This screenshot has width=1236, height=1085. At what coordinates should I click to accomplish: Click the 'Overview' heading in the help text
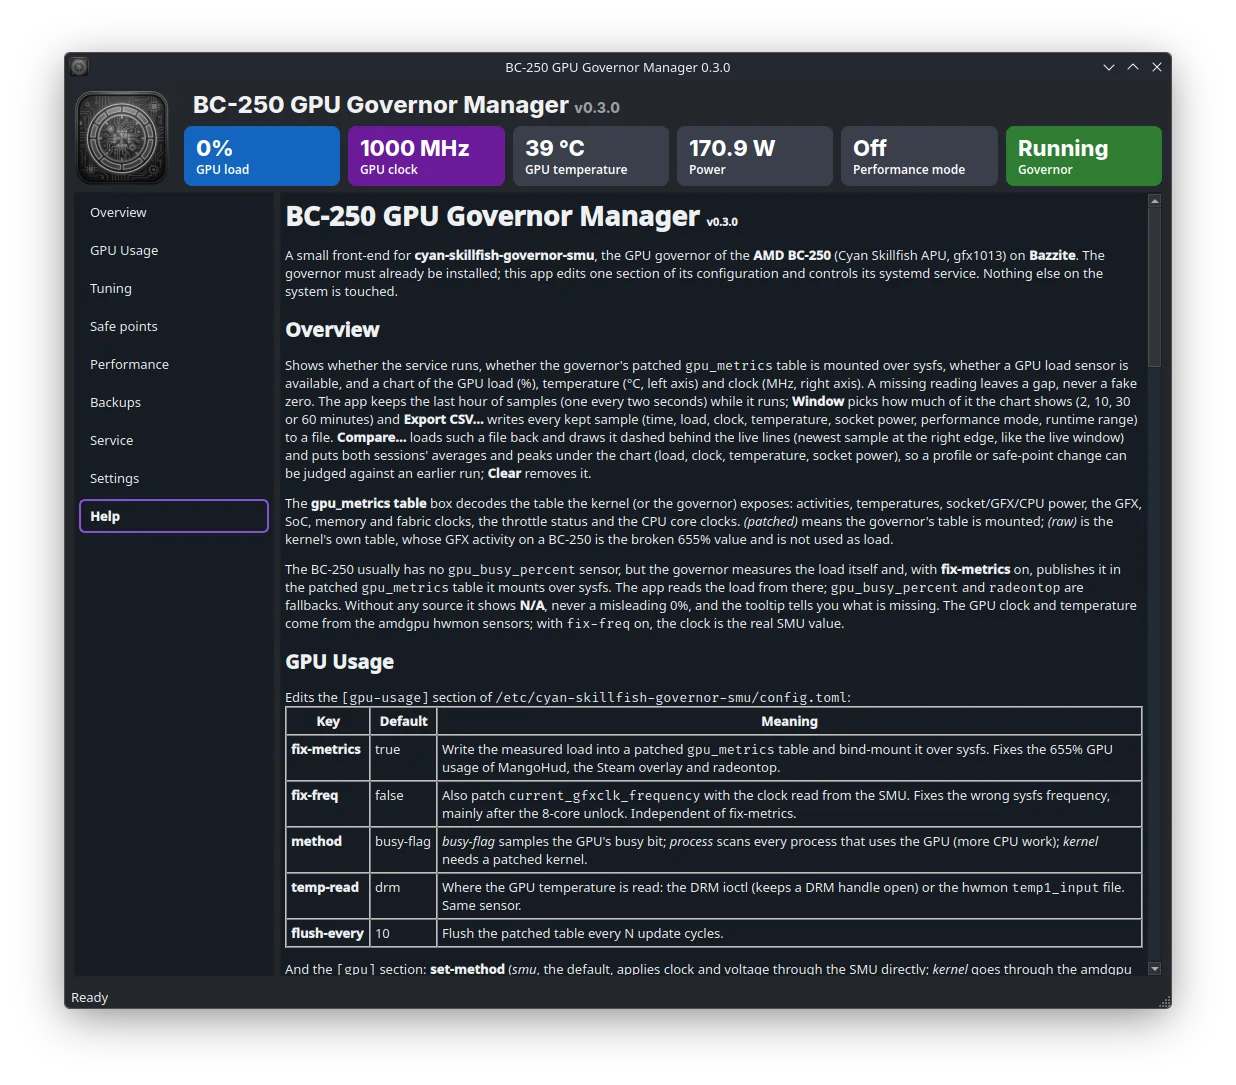tap(332, 330)
